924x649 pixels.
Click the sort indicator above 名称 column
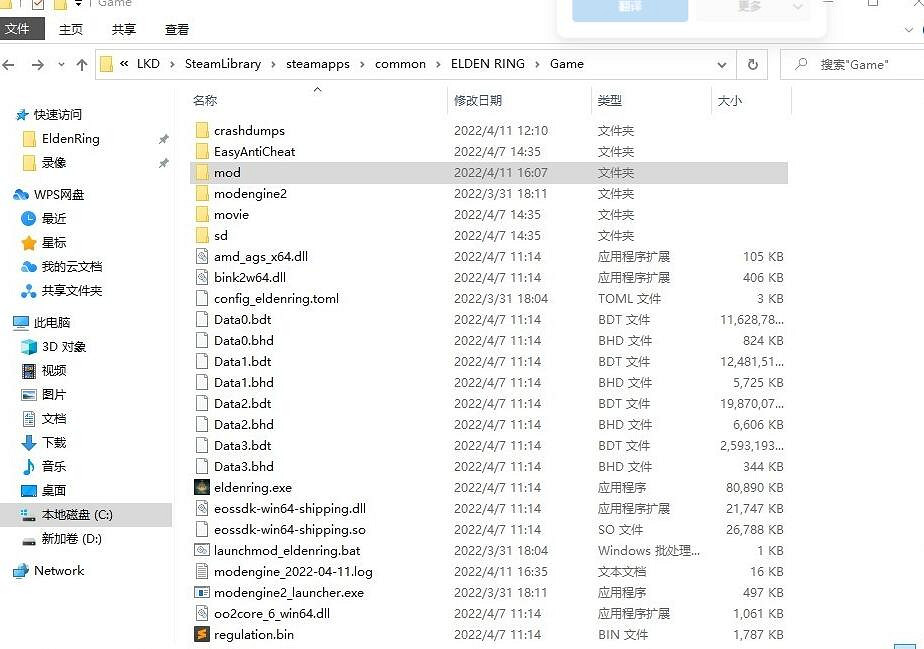point(317,89)
